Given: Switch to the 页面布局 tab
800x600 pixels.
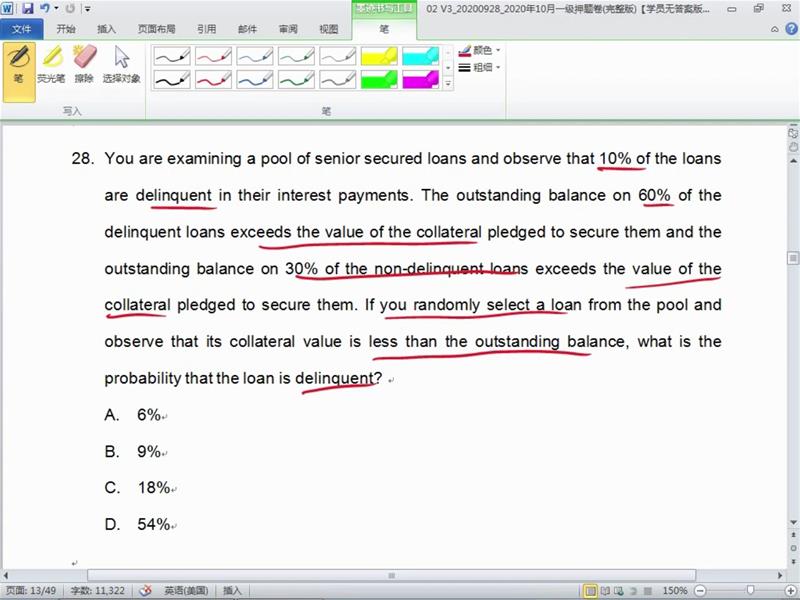Looking at the screenshot, I should tap(156, 29).
